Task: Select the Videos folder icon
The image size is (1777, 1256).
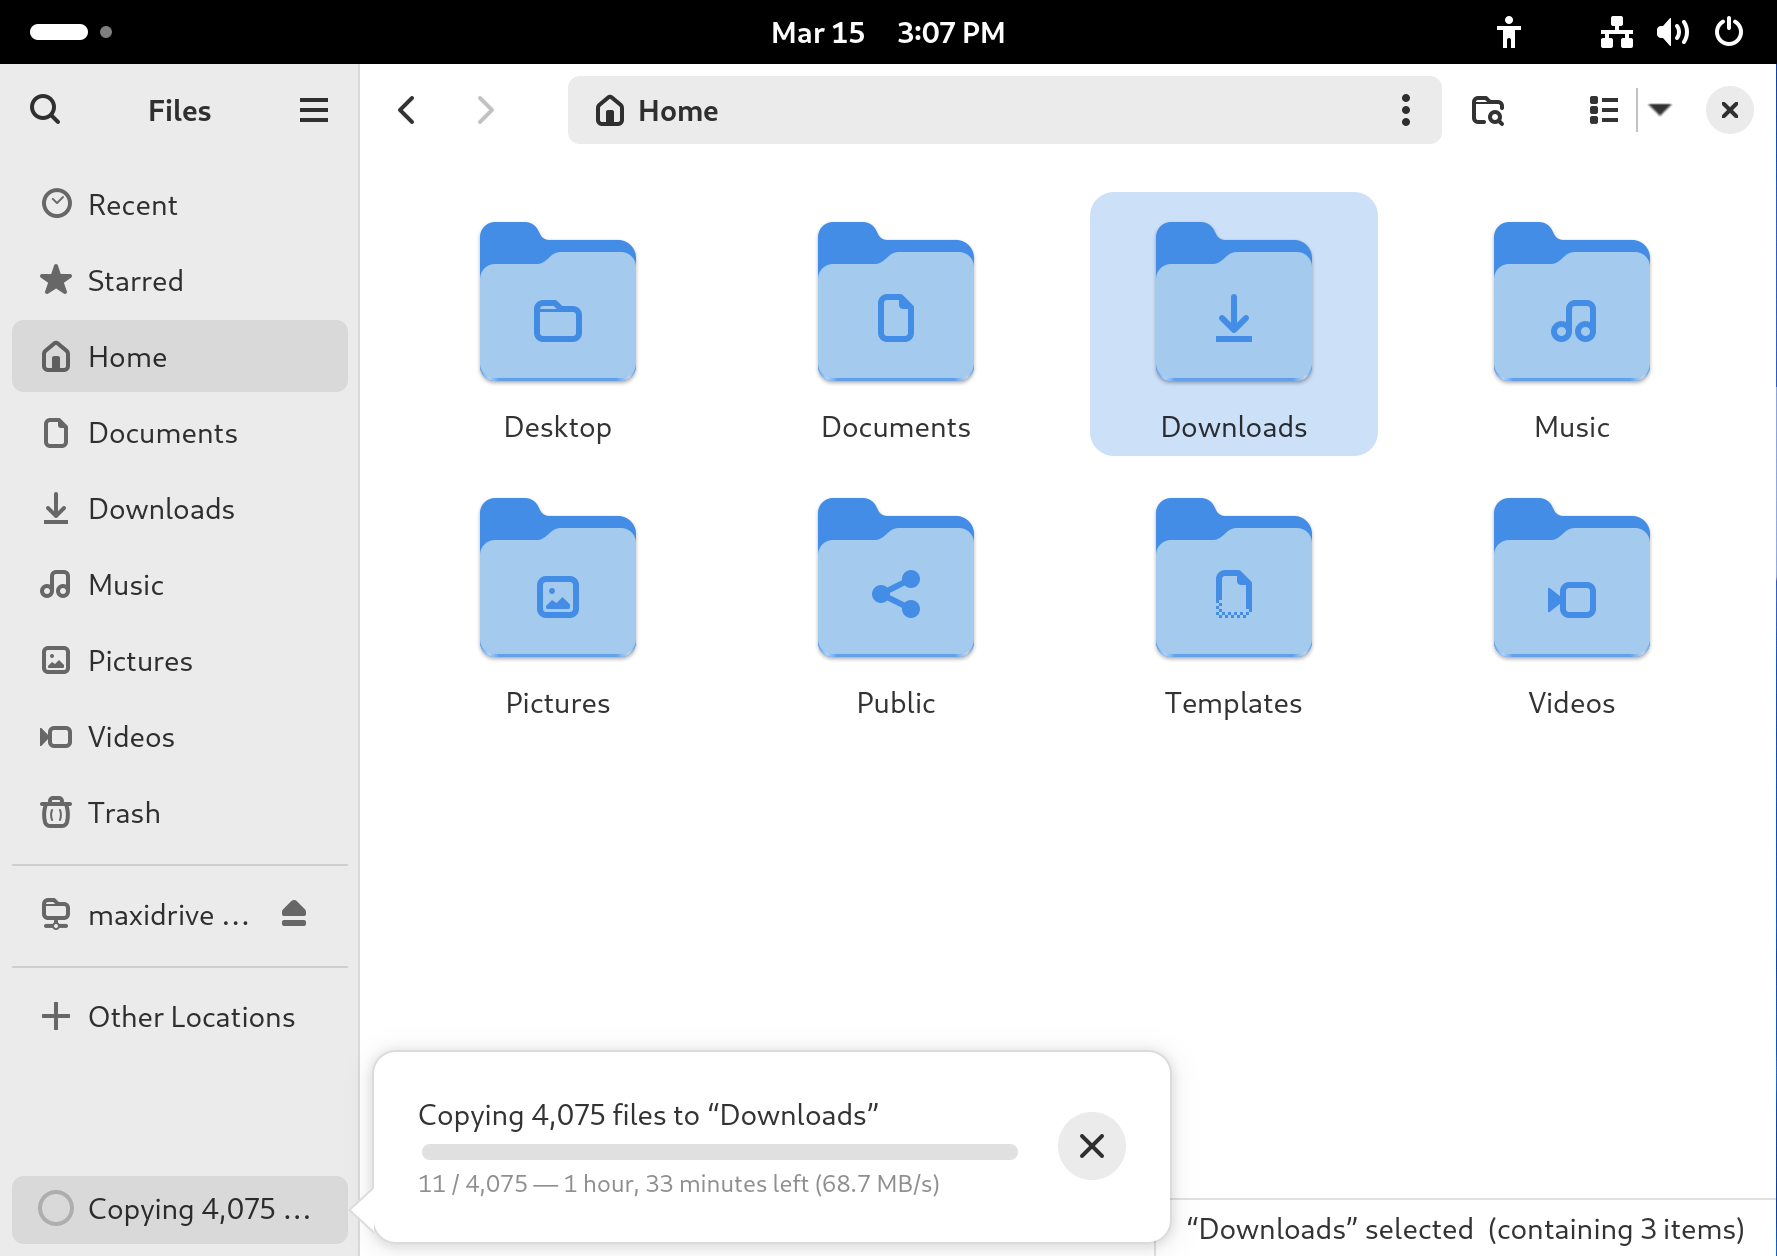Action: pyautogui.click(x=1571, y=581)
